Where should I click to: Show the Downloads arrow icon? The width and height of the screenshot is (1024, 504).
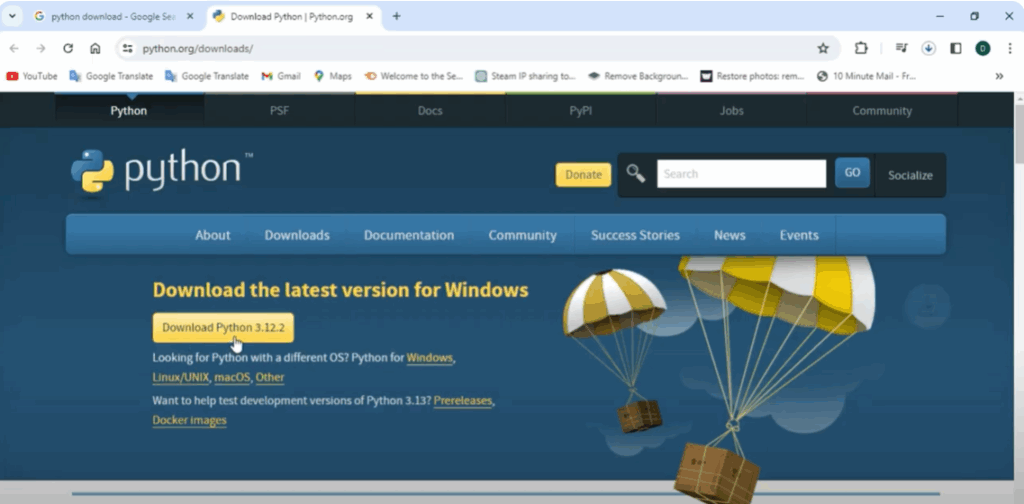click(x=929, y=48)
